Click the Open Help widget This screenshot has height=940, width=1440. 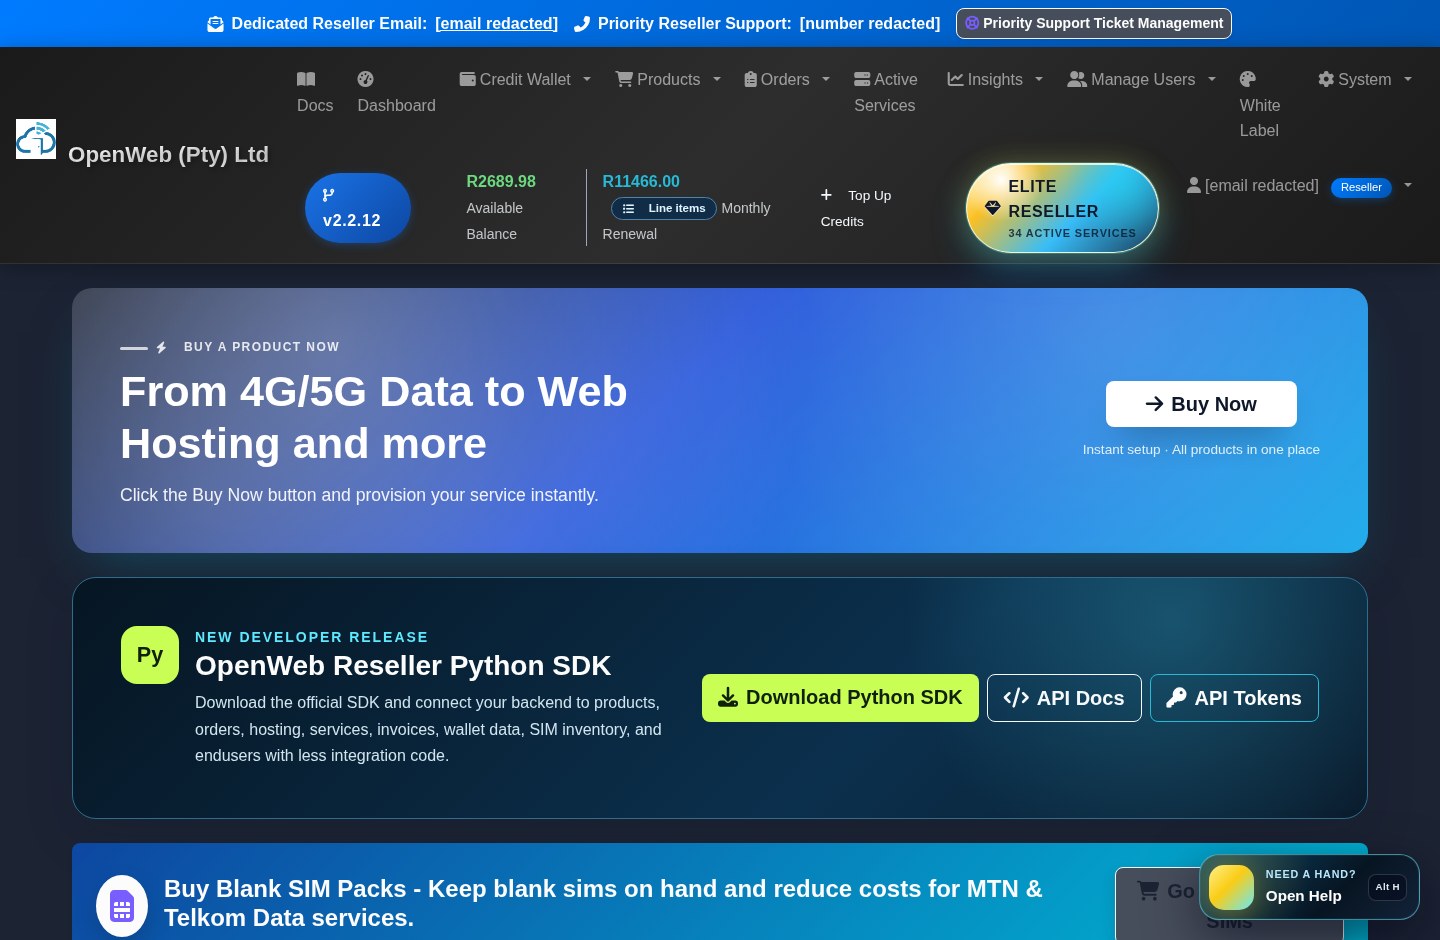[1309, 887]
